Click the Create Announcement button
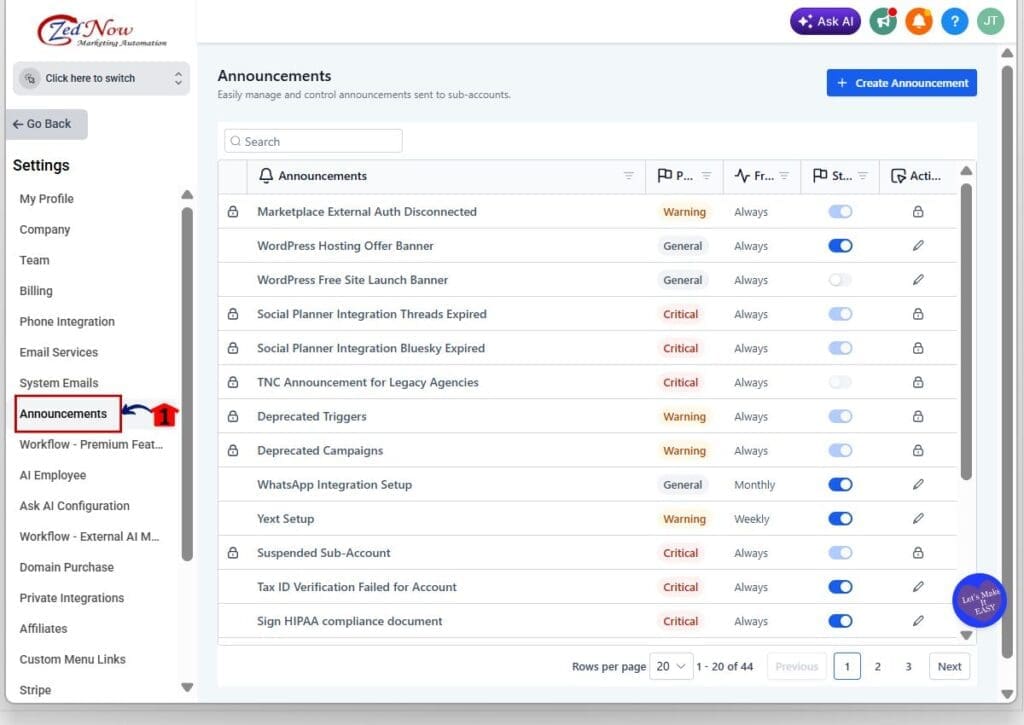The height and width of the screenshot is (725, 1024). pos(901,83)
